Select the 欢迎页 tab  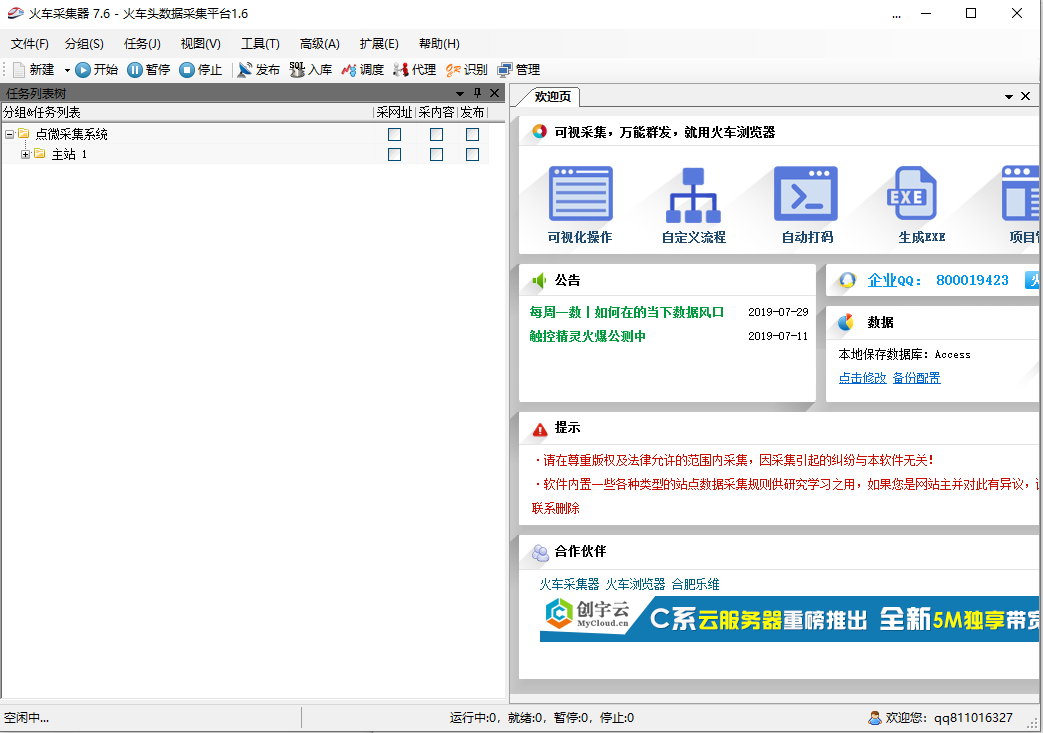click(x=552, y=96)
